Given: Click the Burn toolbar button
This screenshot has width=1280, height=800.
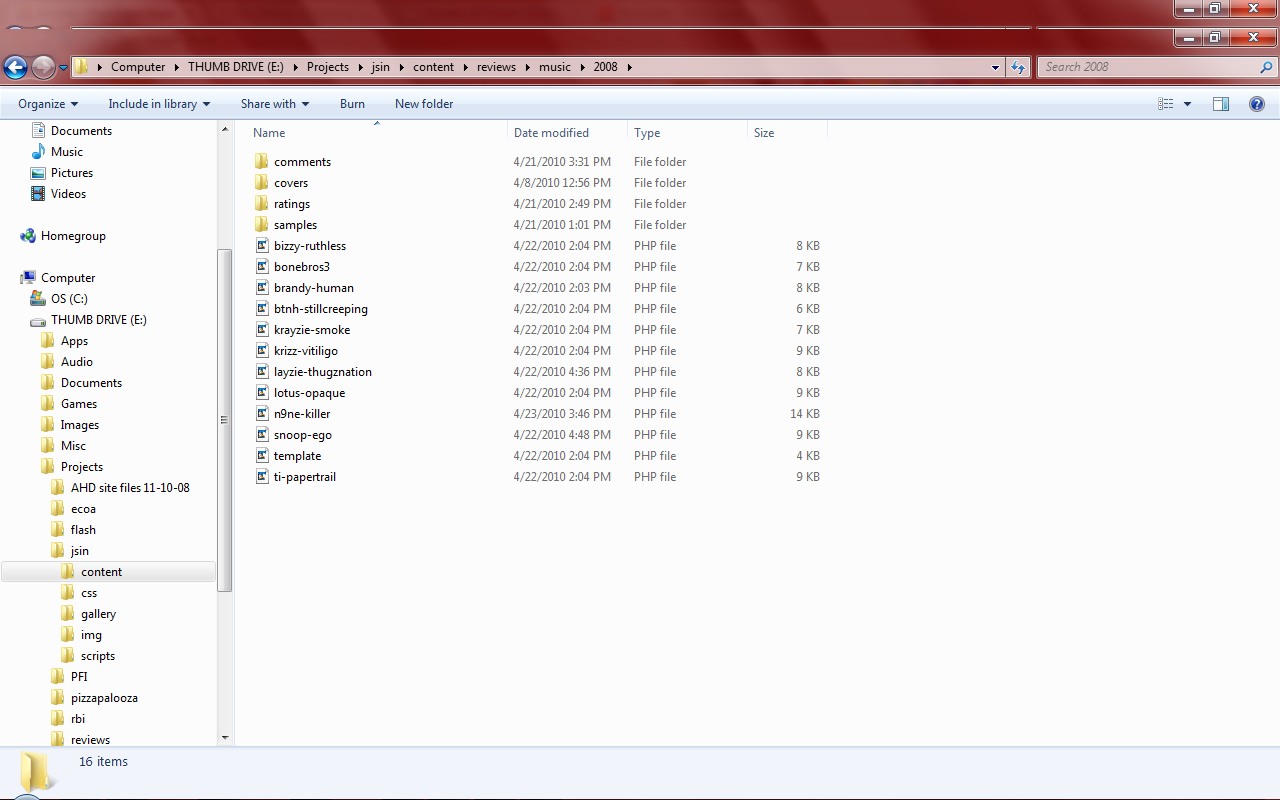Looking at the screenshot, I should coord(352,104).
